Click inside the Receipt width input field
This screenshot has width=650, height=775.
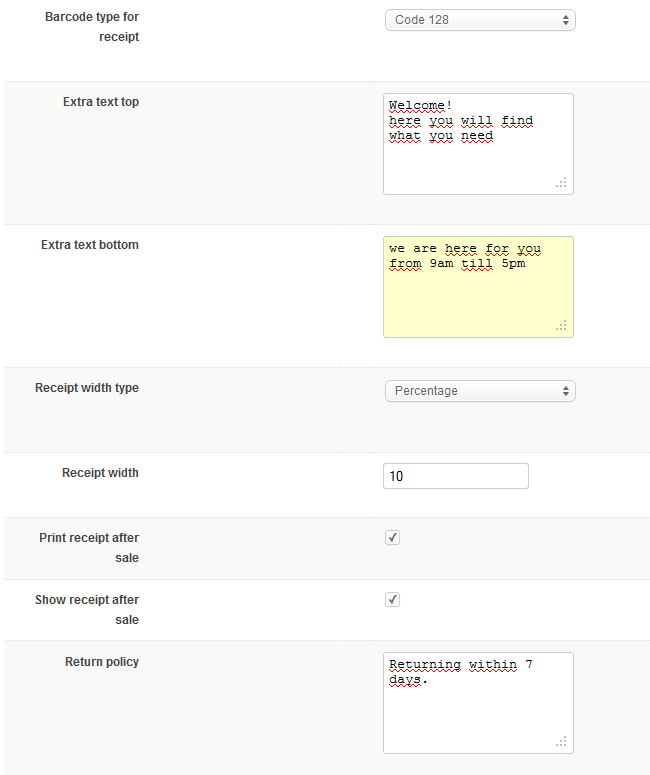coord(455,477)
